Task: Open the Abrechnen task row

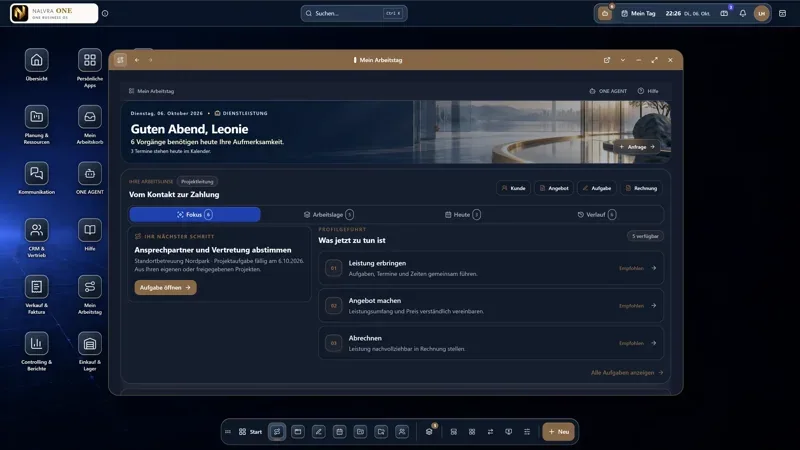Action: coord(491,343)
